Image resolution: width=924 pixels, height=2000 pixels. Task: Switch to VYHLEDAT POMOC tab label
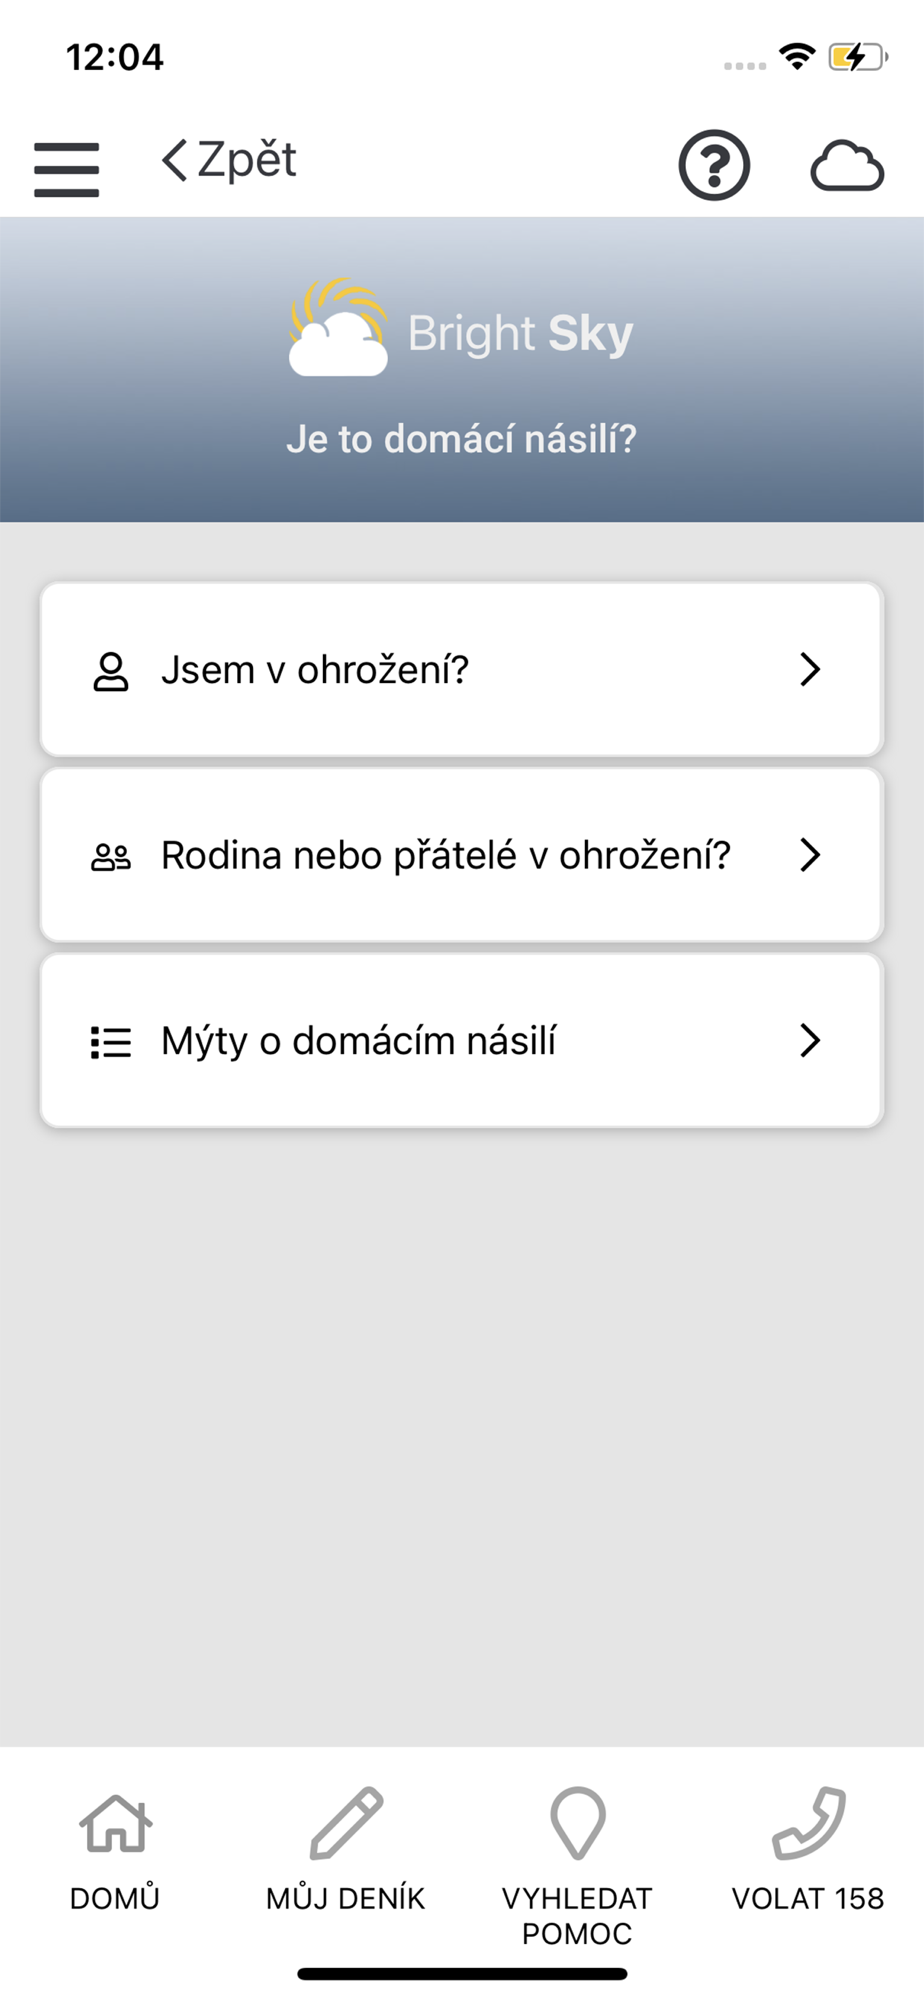tap(577, 1915)
